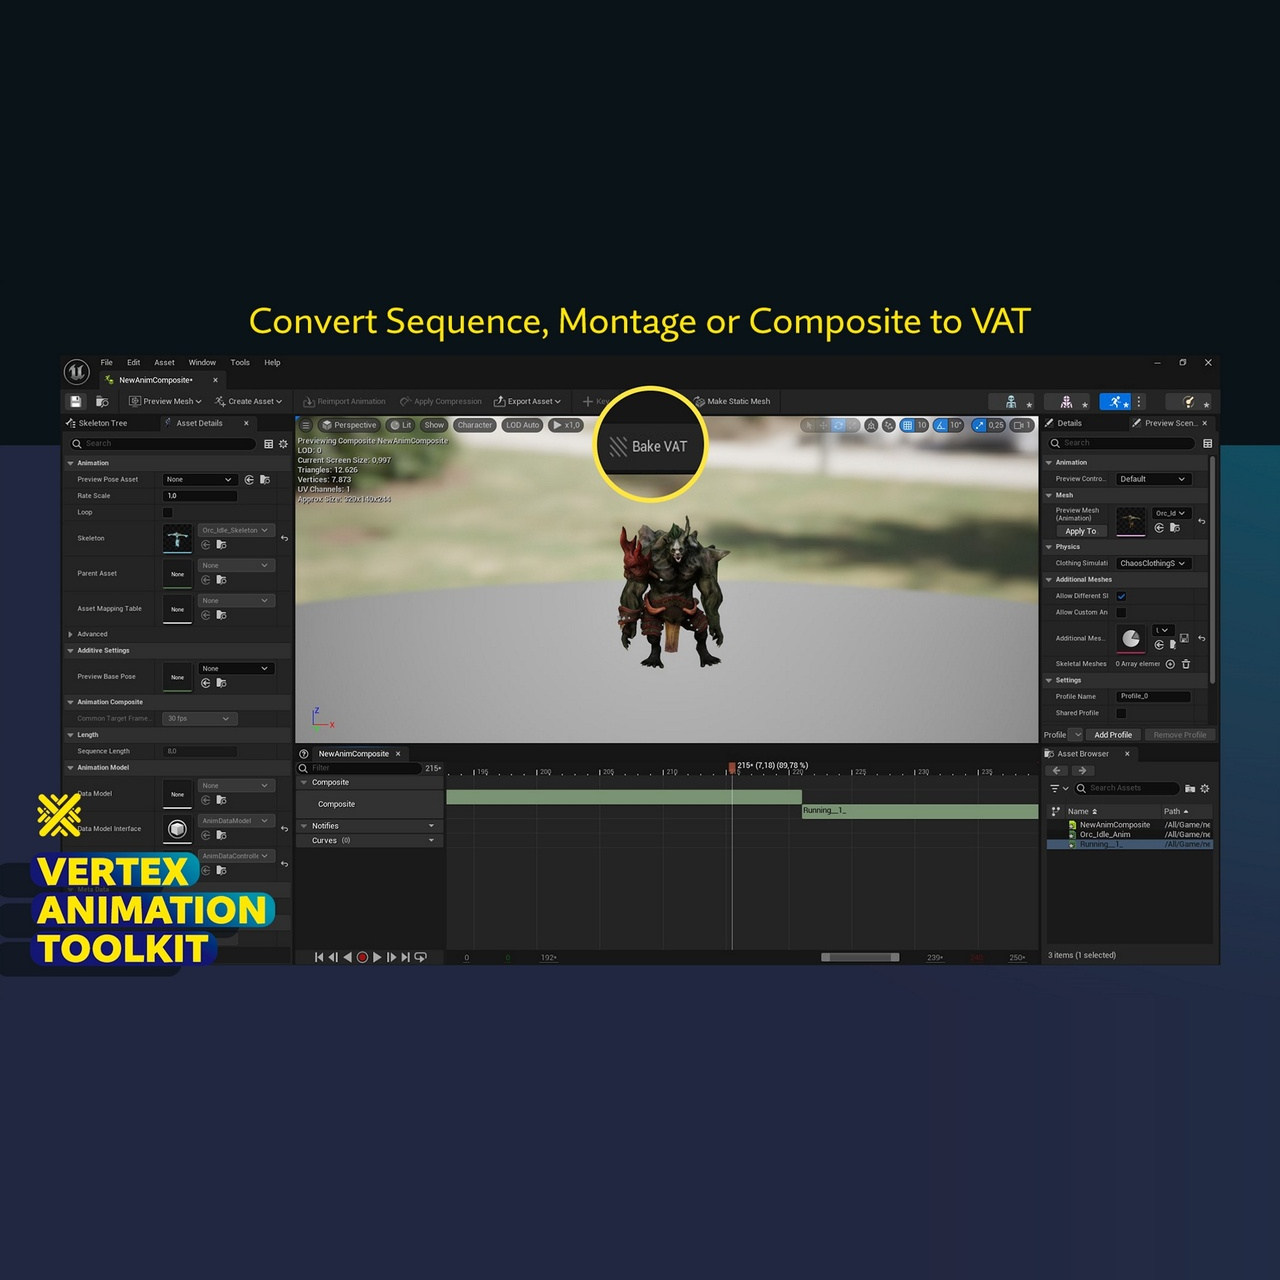Save the Additional Meshes collection icon
1280x1280 pixels.
click(x=1184, y=638)
